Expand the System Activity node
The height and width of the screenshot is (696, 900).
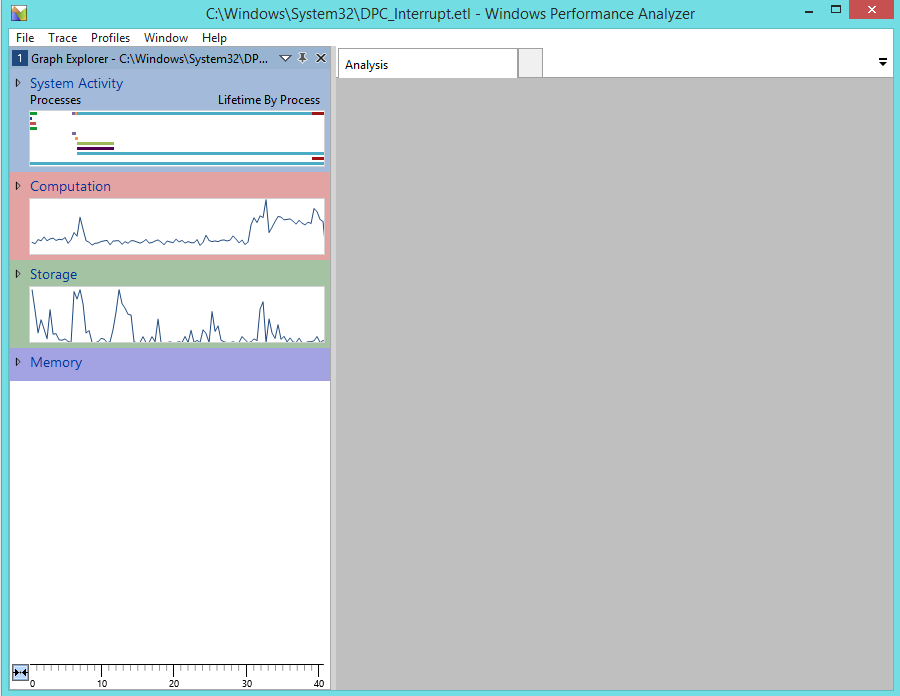pyautogui.click(x=18, y=83)
